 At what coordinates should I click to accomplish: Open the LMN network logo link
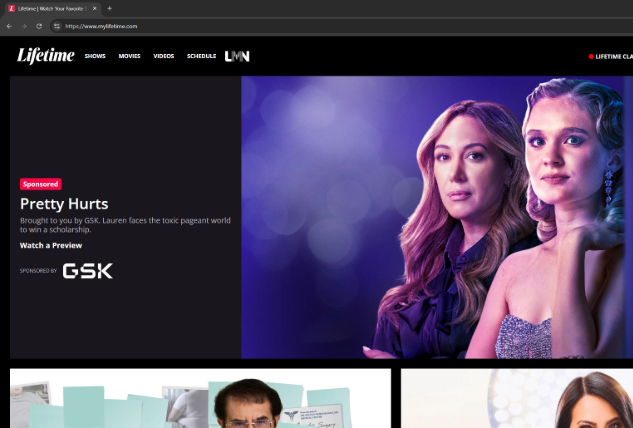(237, 56)
